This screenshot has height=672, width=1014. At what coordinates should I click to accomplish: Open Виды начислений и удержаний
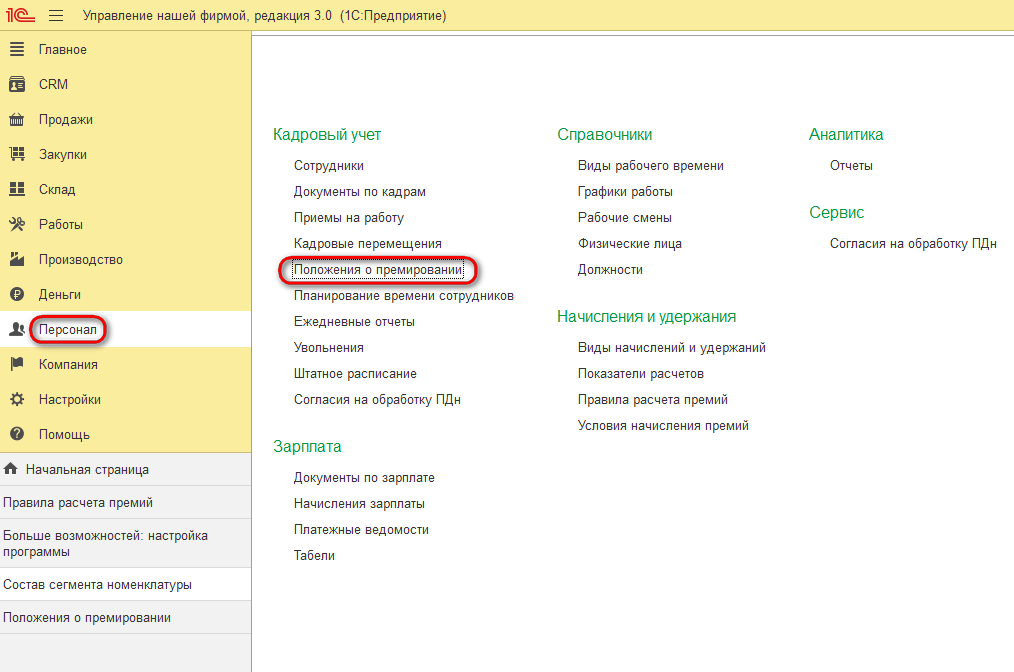pyautogui.click(x=671, y=348)
